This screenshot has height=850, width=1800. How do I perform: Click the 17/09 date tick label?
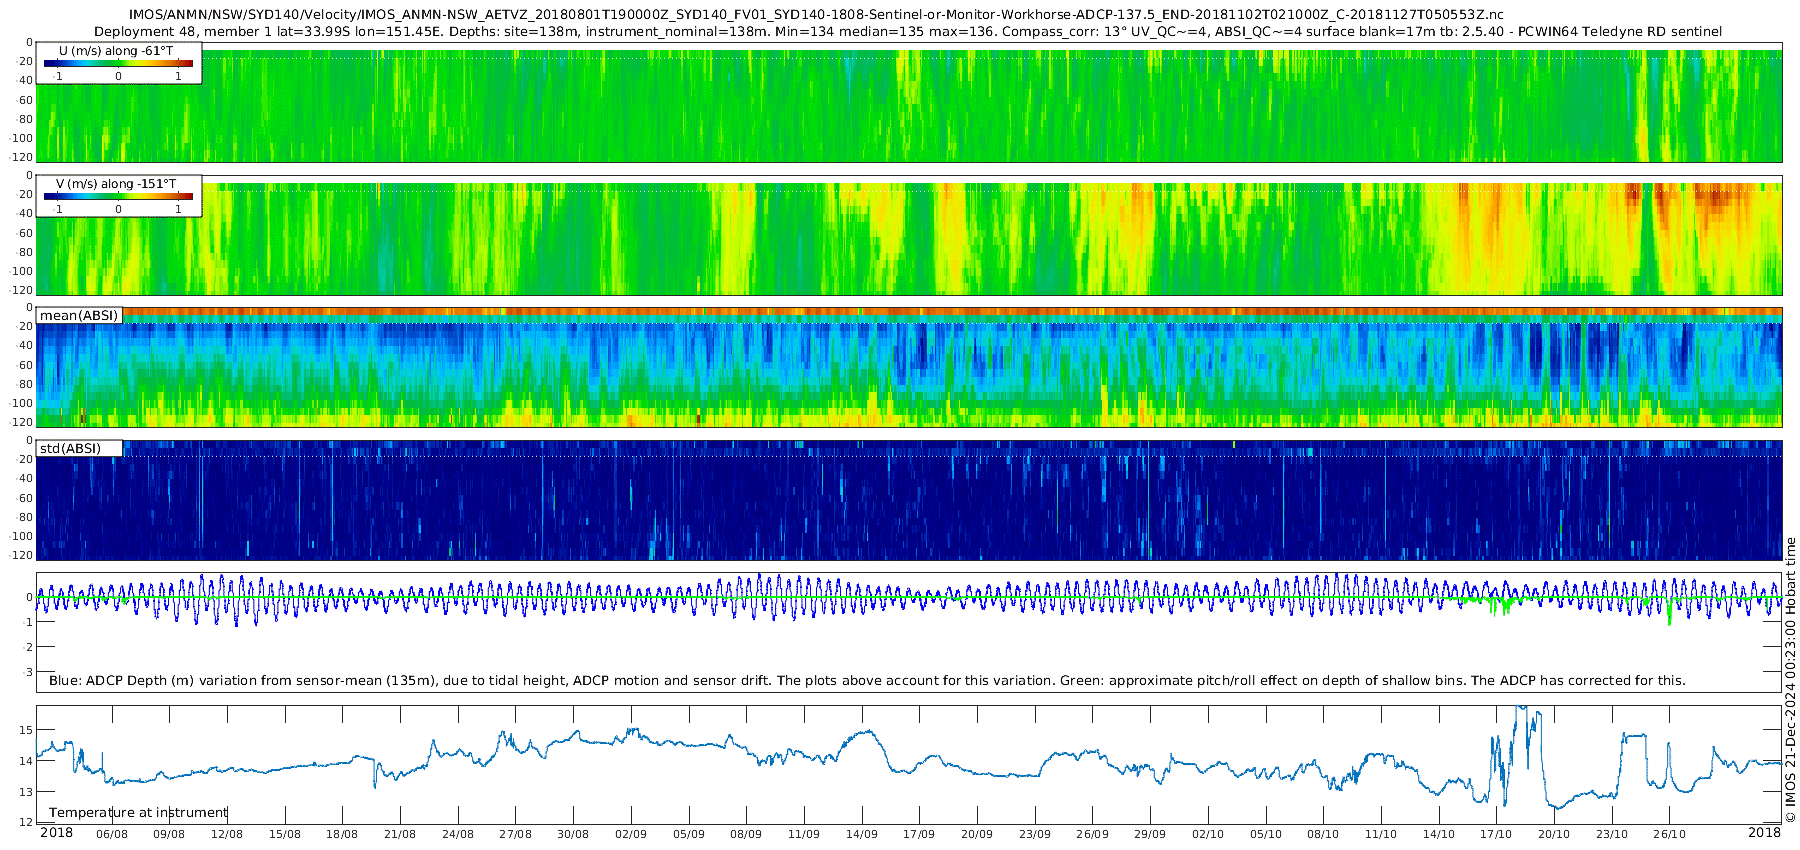coord(919,834)
